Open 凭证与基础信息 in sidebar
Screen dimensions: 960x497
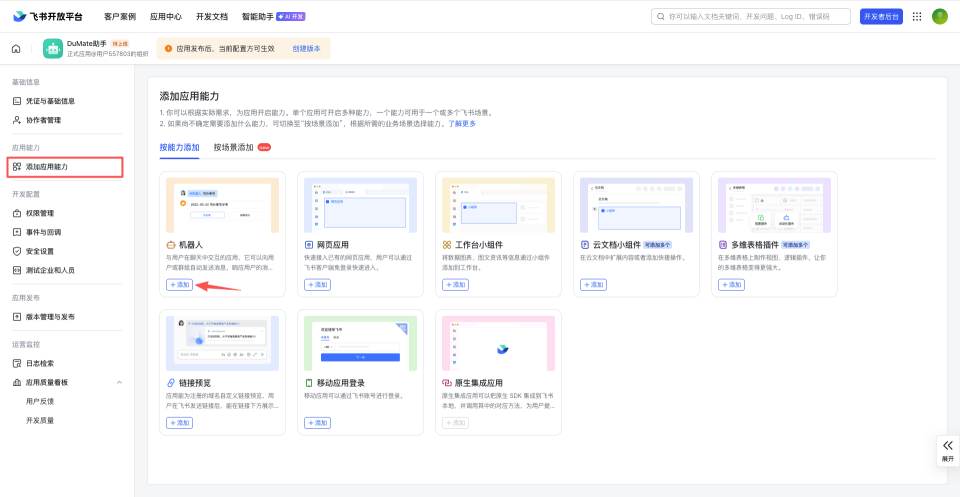pyautogui.click(x=50, y=101)
